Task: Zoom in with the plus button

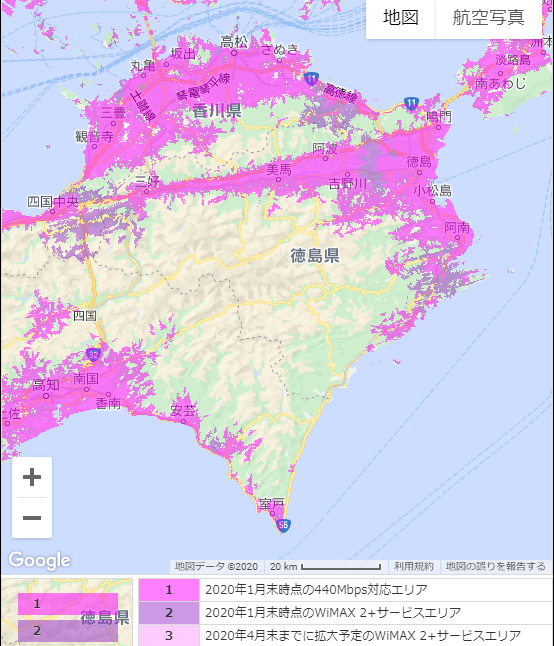Action: coord(32,477)
